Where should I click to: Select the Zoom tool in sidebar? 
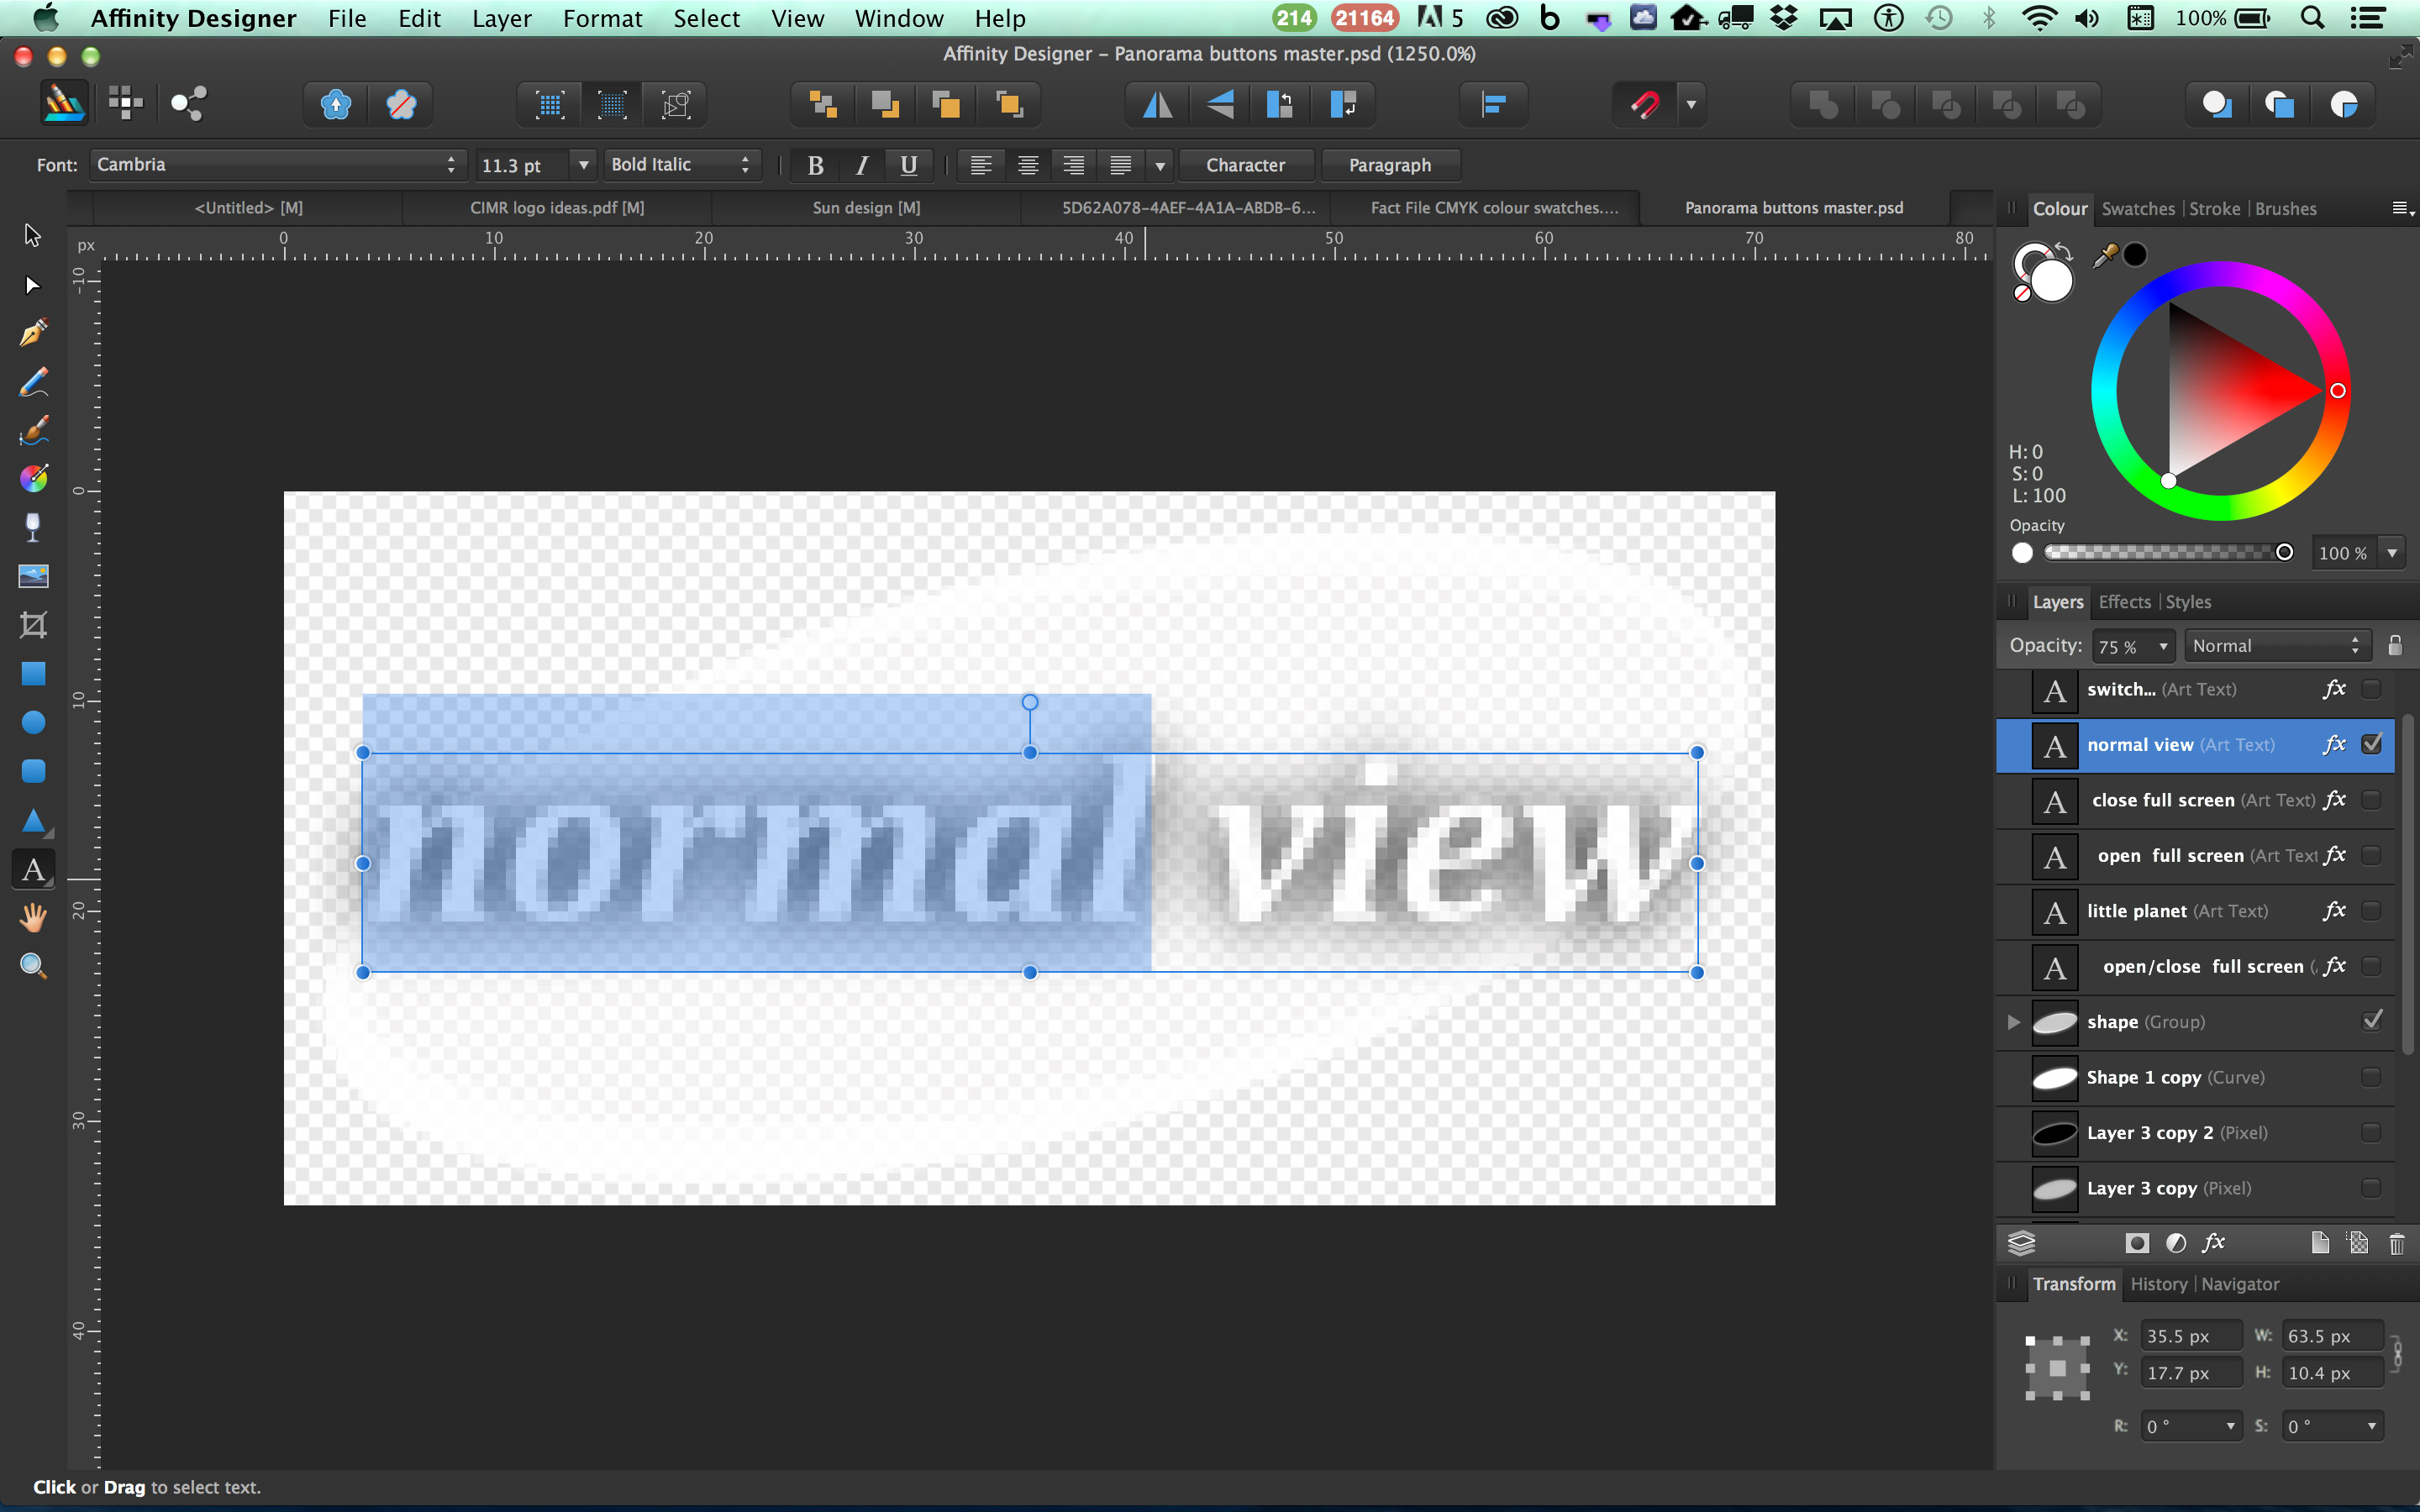(x=33, y=965)
